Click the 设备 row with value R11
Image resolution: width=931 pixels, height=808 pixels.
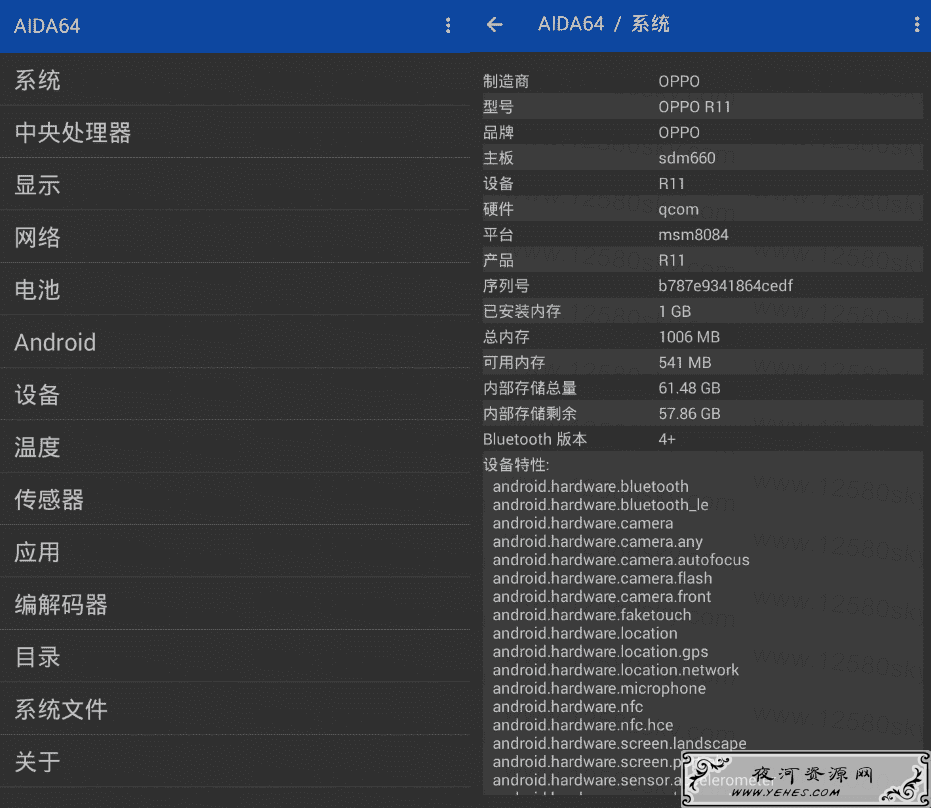[702, 183]
